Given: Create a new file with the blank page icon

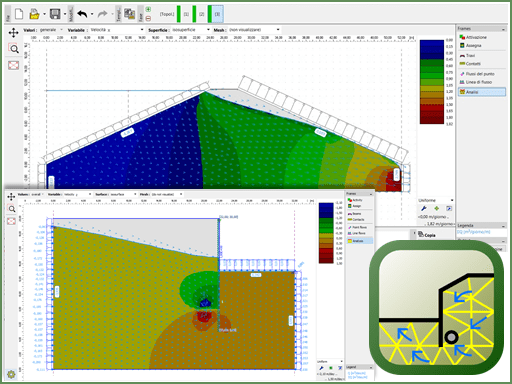Looking at the screenshot, I should click(19, 14).
